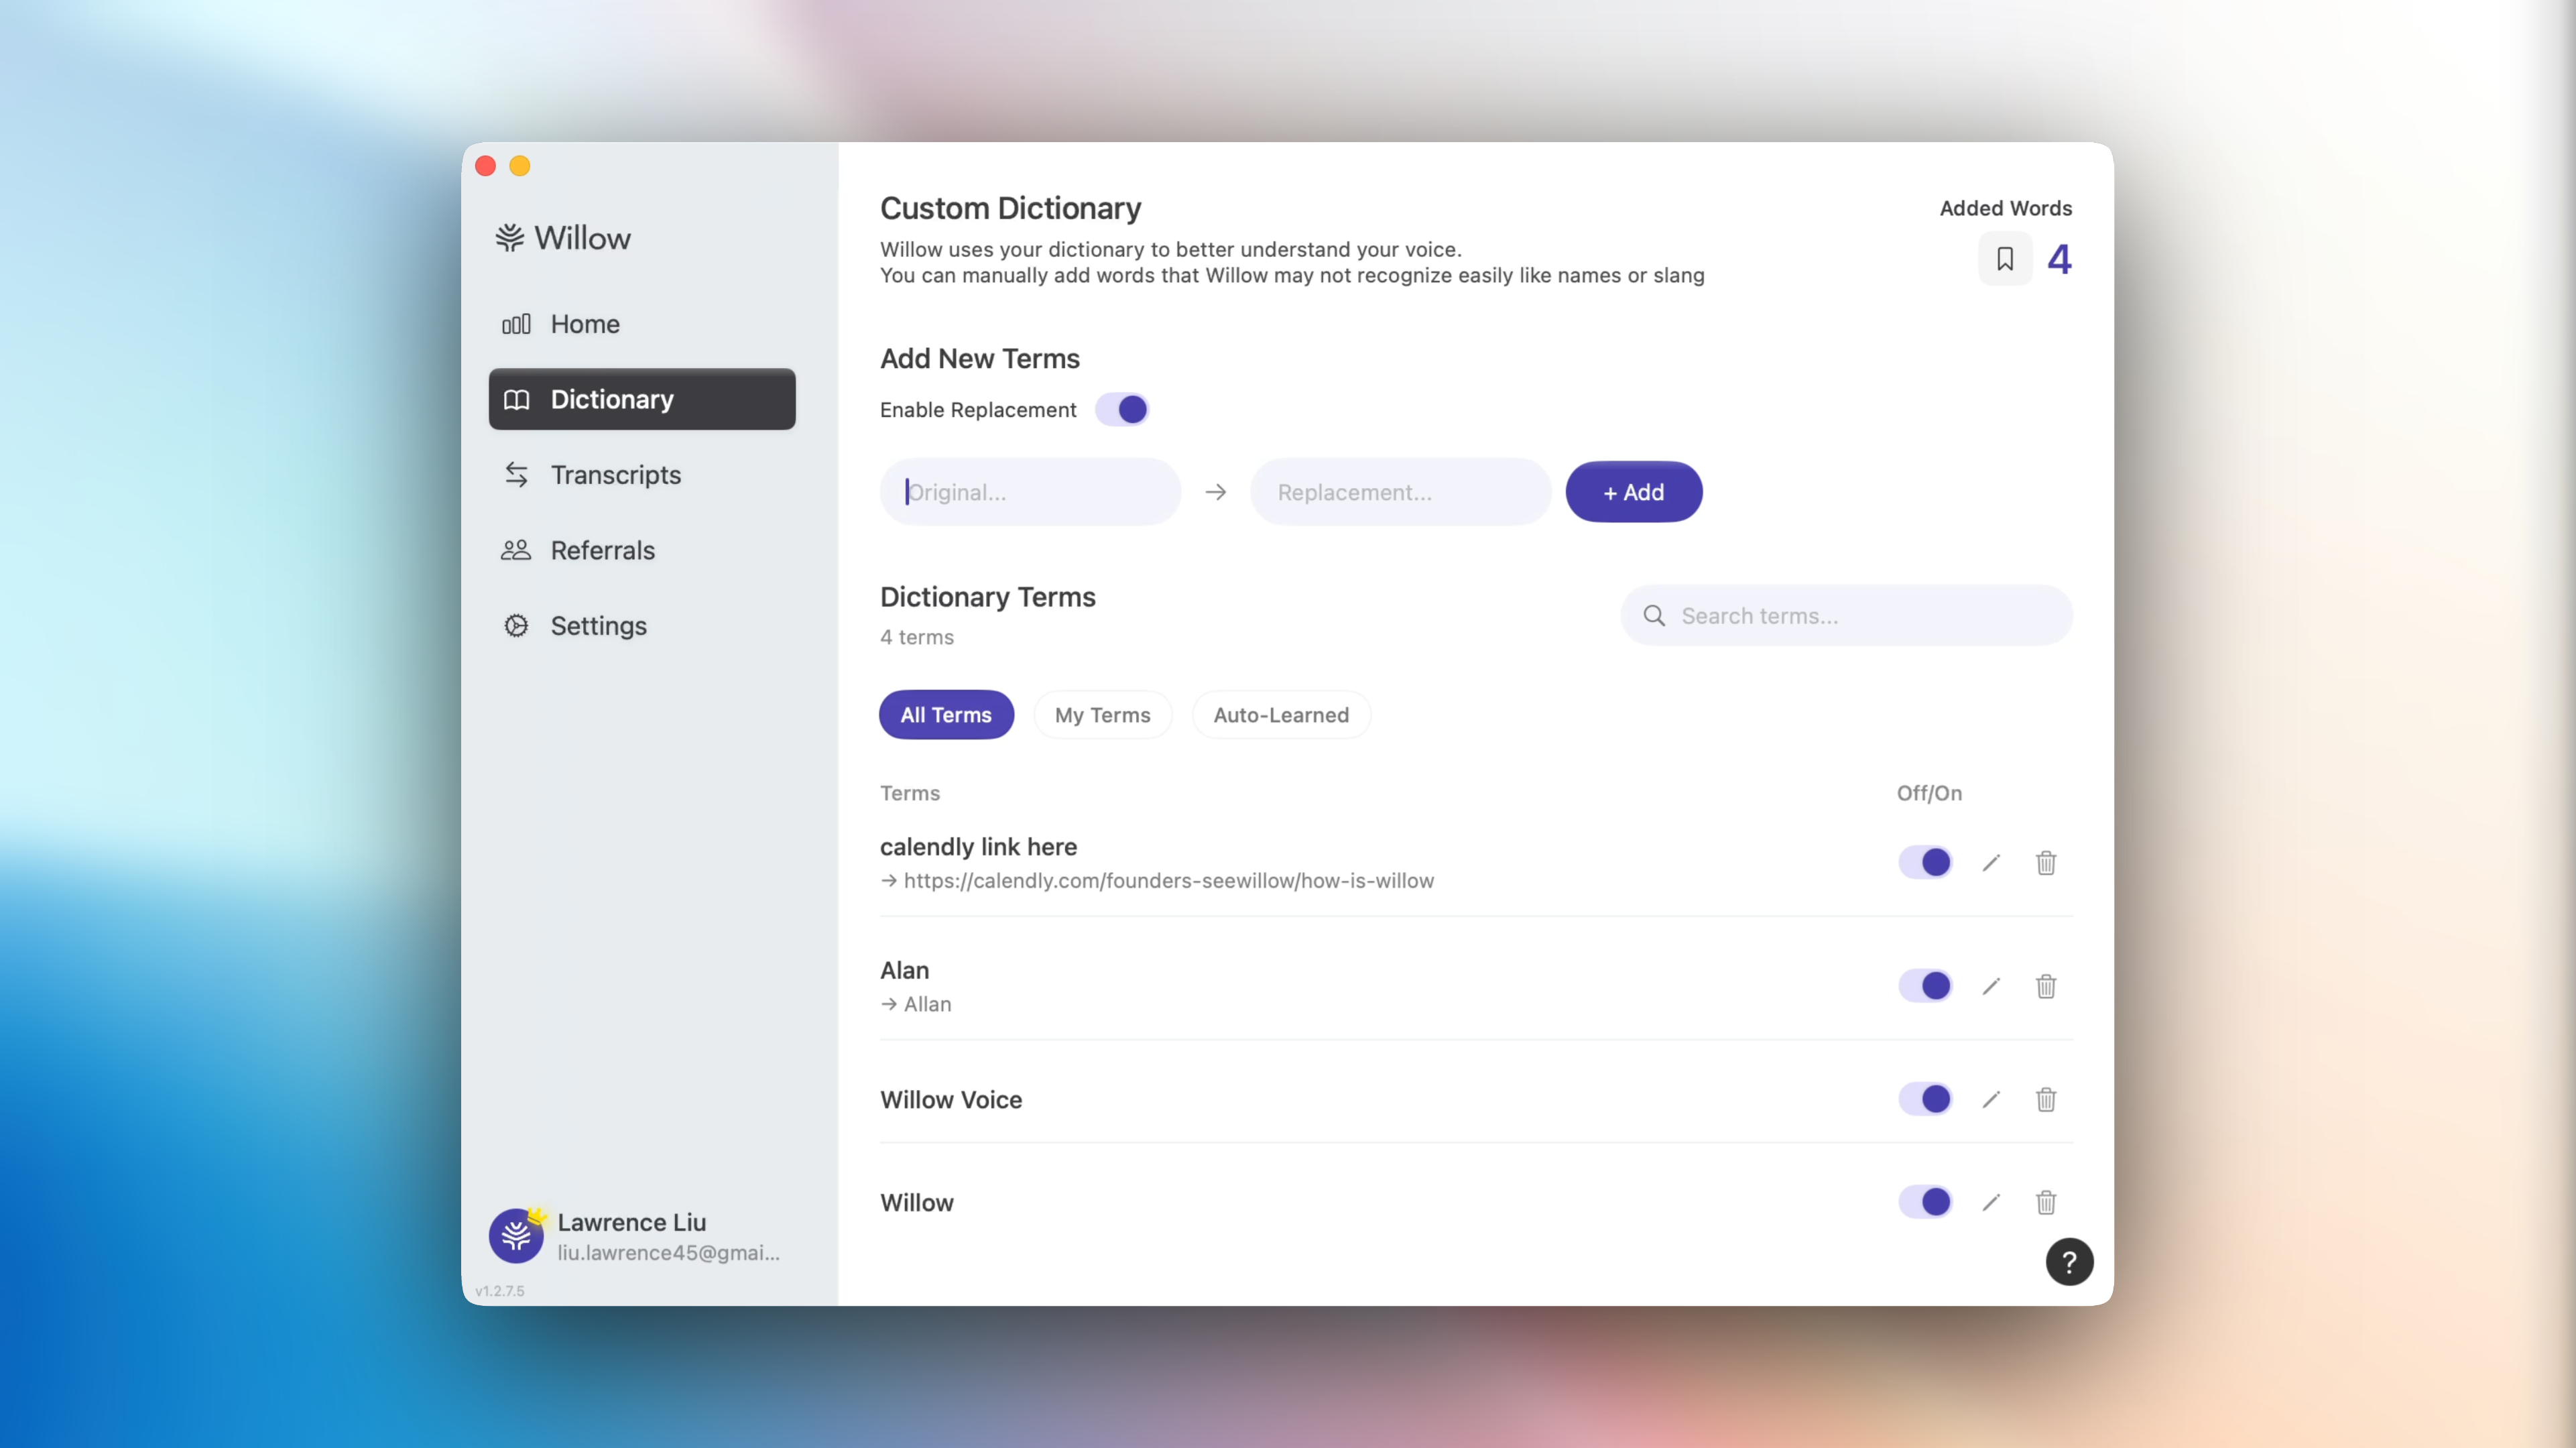Click the + Add button
2576x1448 pixels.
[x=1634, y=492]
